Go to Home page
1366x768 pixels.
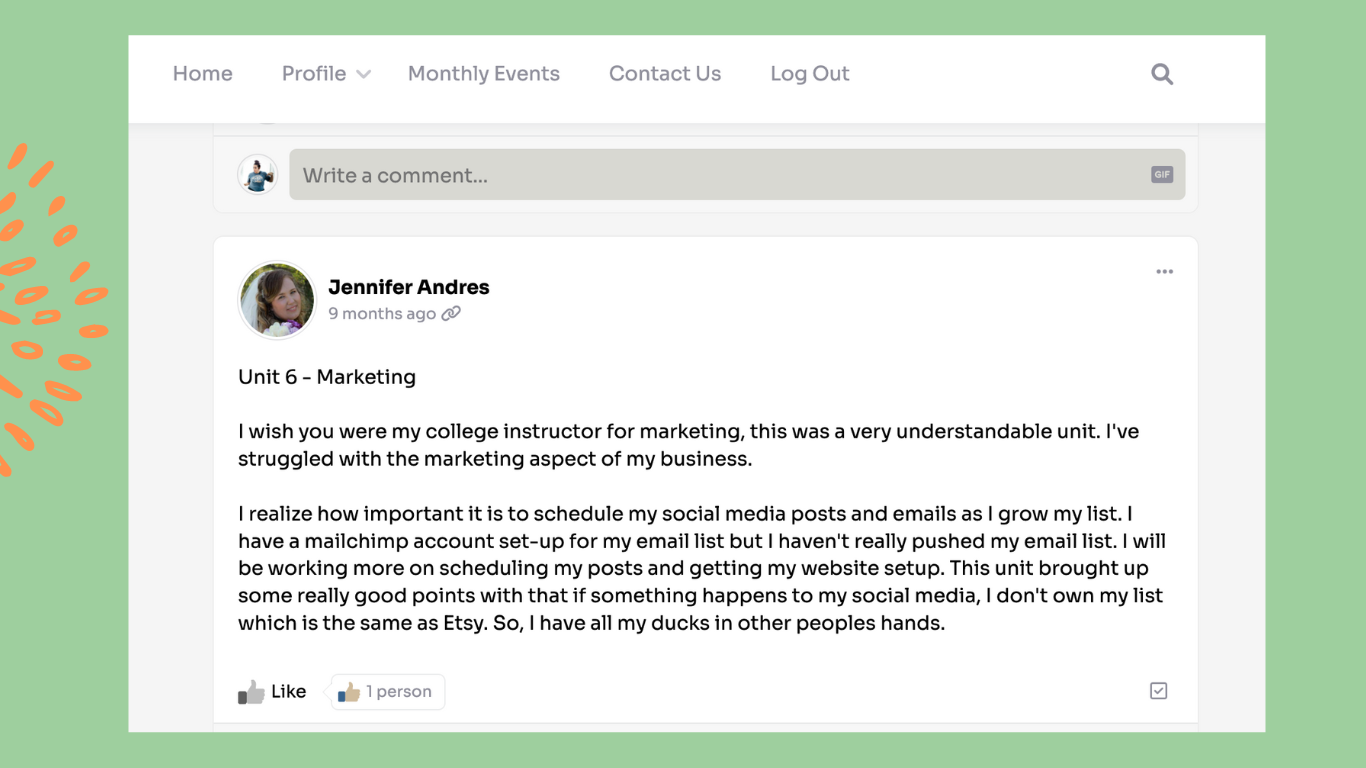click(202, 74)
